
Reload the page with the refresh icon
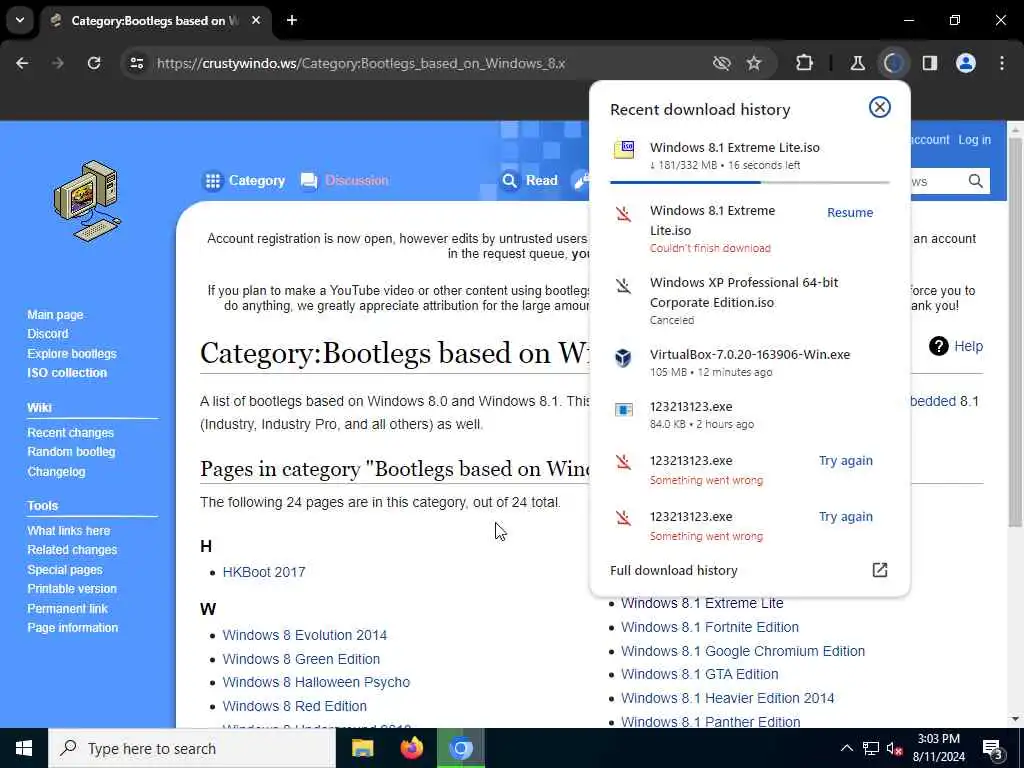pyautogui.click(x=94, y=63)
